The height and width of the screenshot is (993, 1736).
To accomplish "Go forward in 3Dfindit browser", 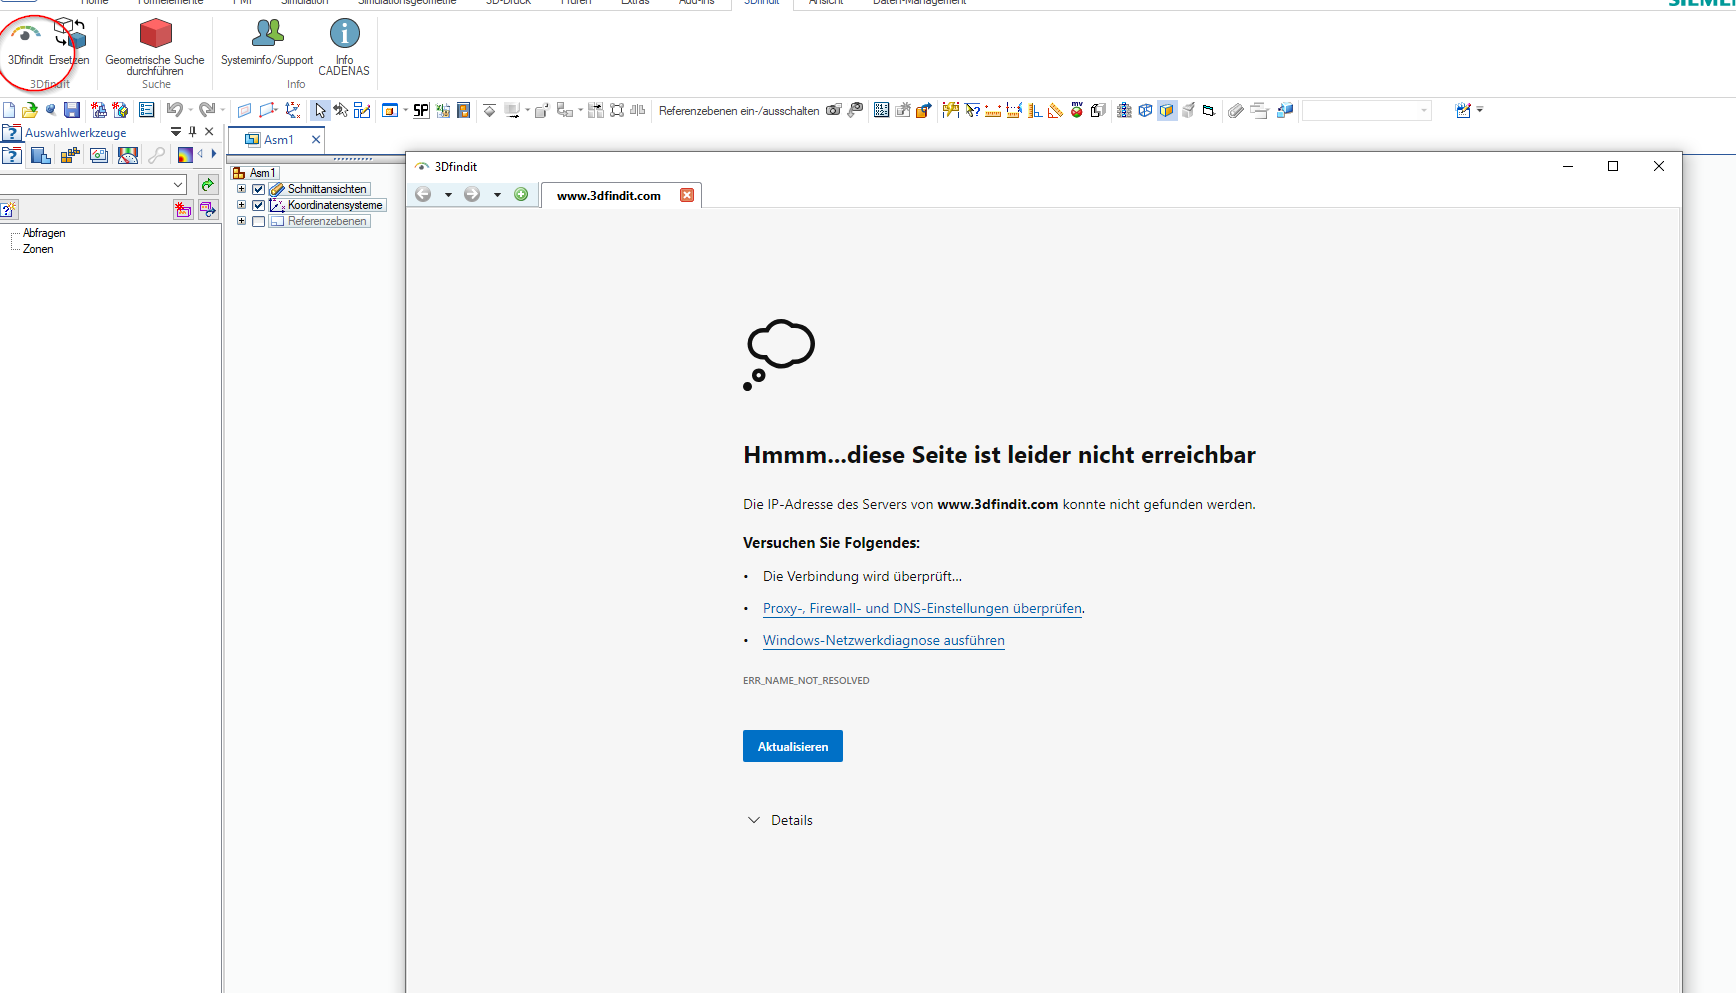I will point(472,194).
